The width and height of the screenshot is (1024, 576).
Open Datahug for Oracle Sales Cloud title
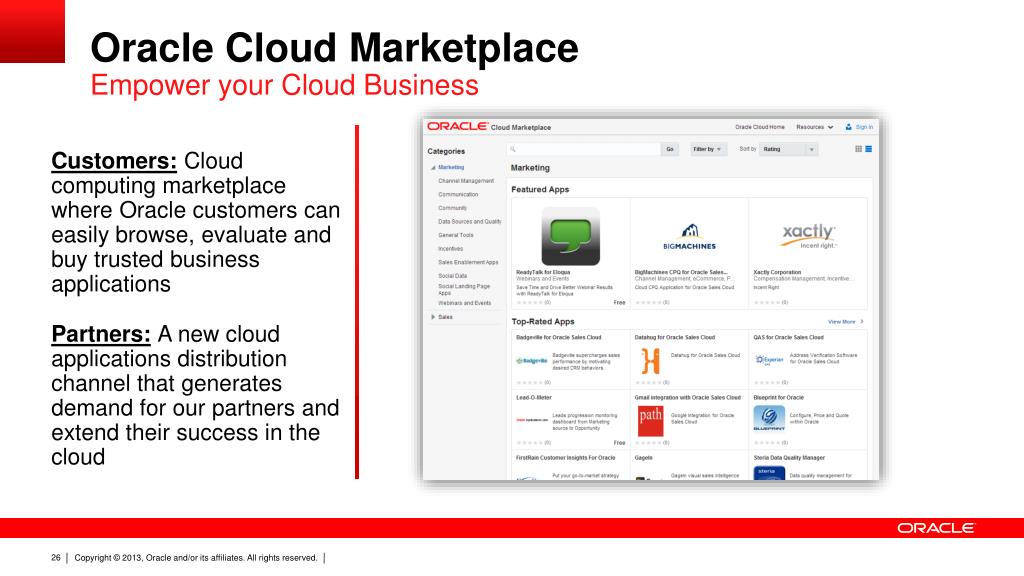675,337
